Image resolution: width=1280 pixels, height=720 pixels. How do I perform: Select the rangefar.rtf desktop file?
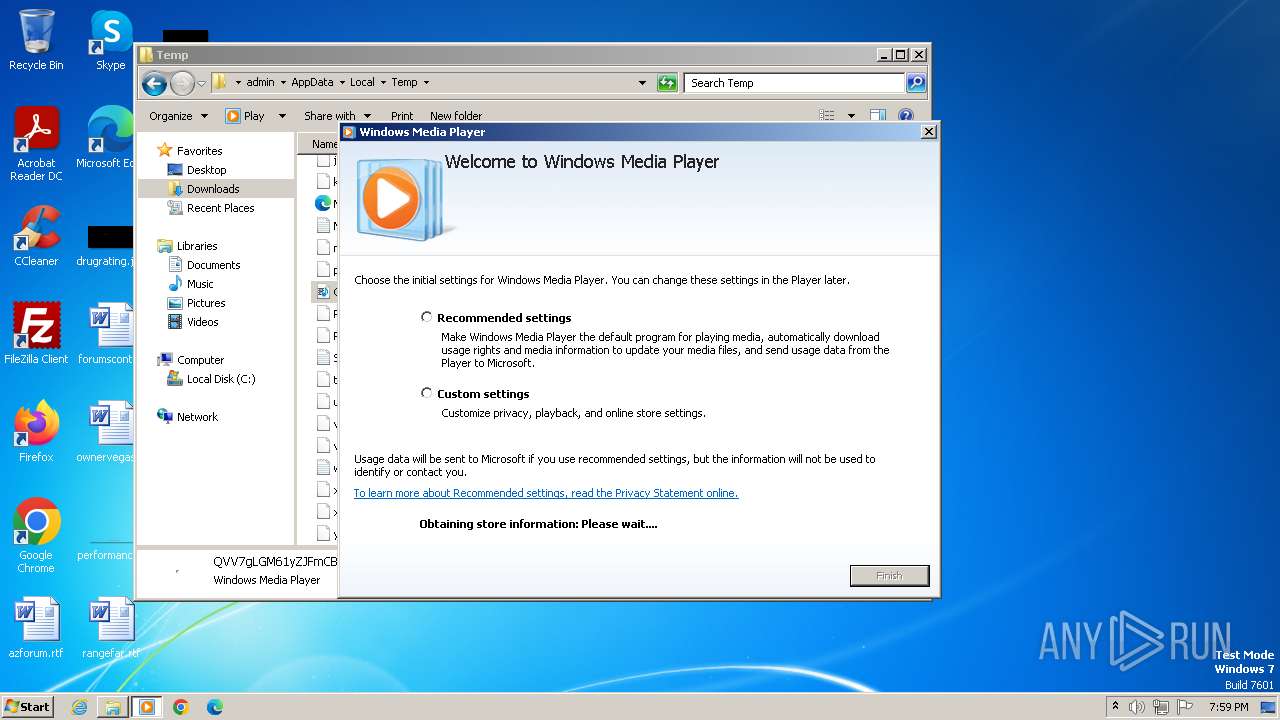pyautogui.click(x=110, y=628)
